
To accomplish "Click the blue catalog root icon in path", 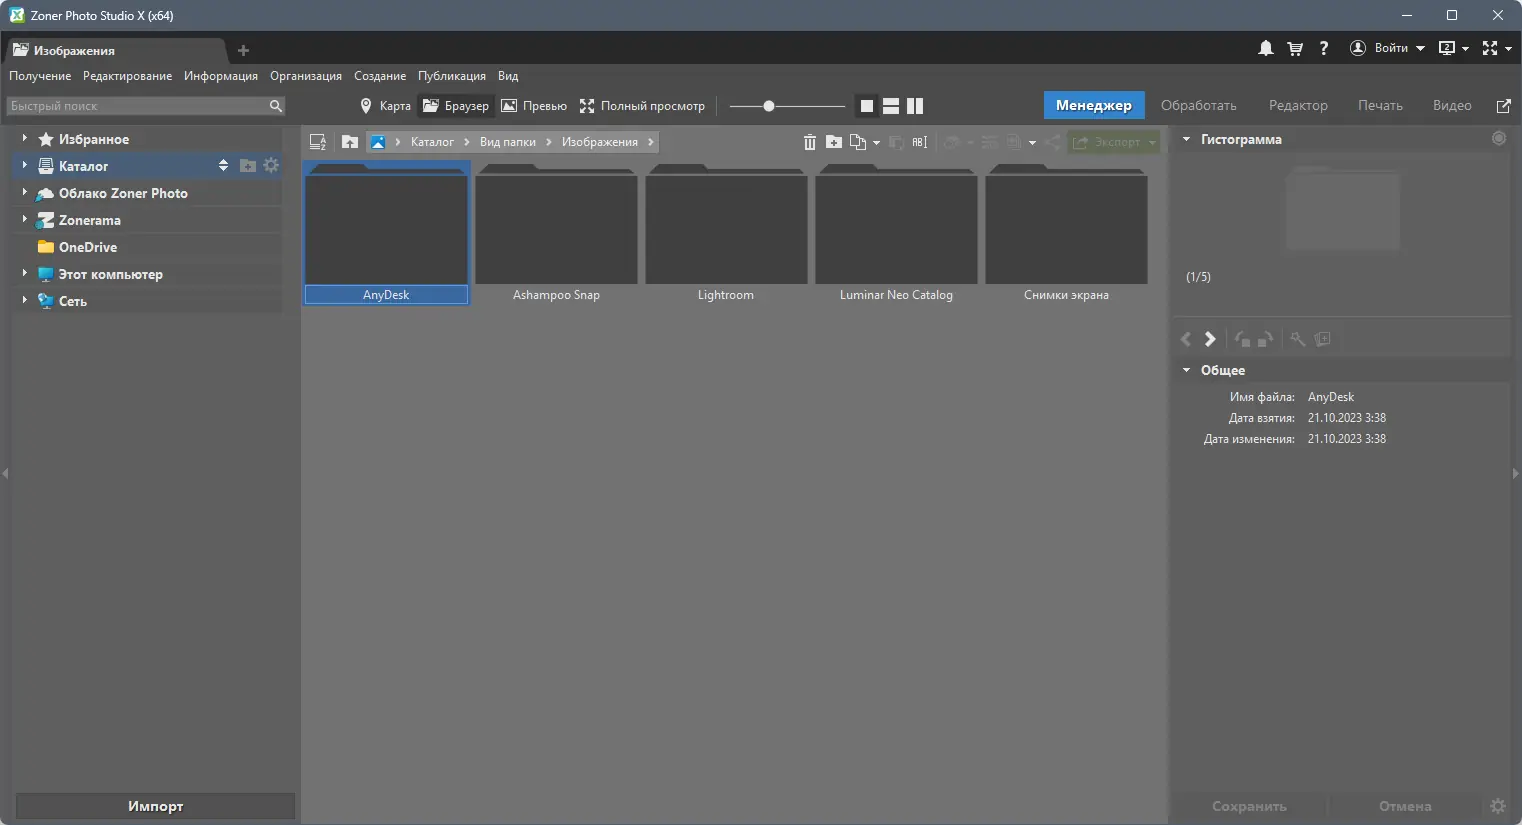I will tap(378, 142).
